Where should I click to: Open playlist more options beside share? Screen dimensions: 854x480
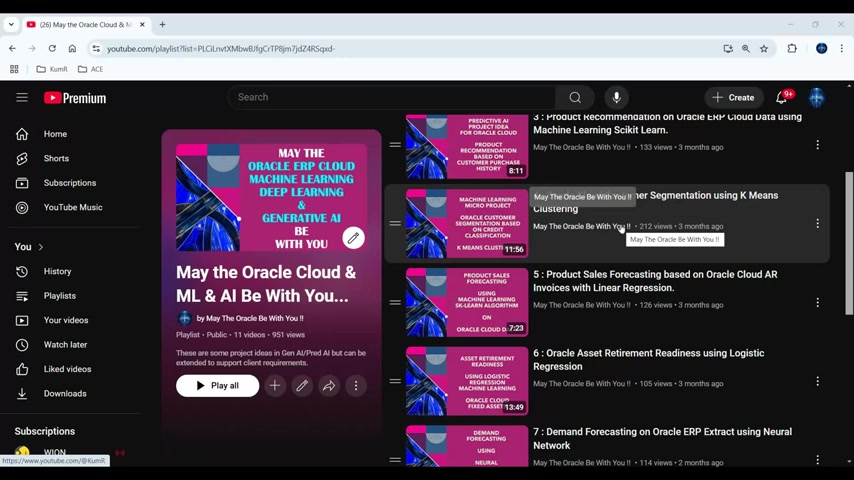356,386
